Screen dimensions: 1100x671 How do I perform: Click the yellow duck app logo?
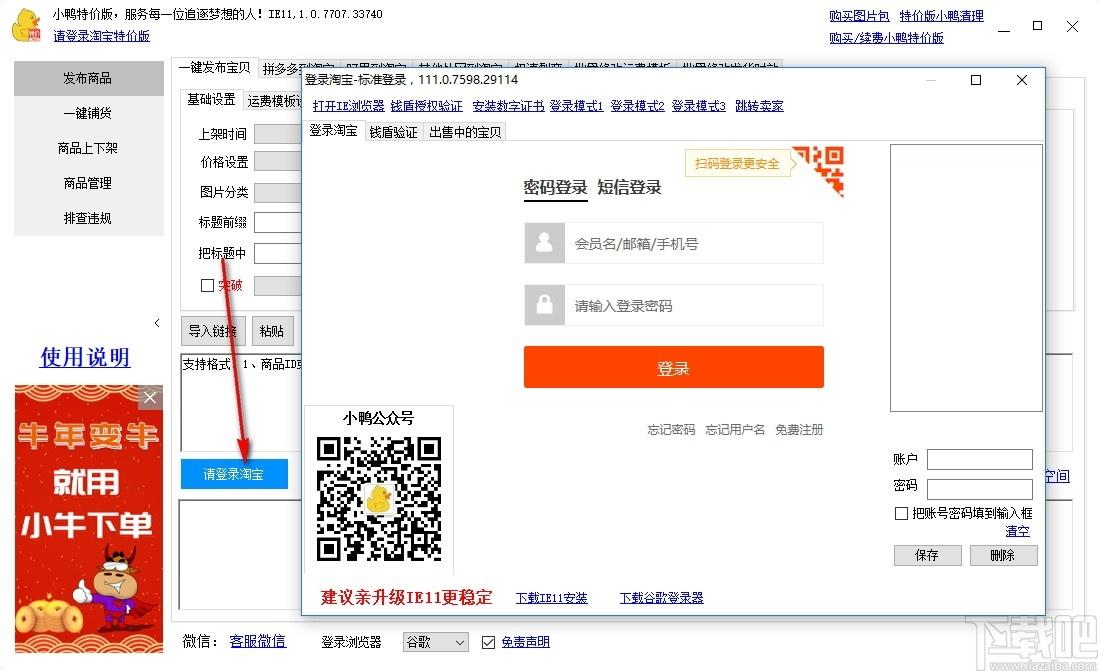(26, 25)
